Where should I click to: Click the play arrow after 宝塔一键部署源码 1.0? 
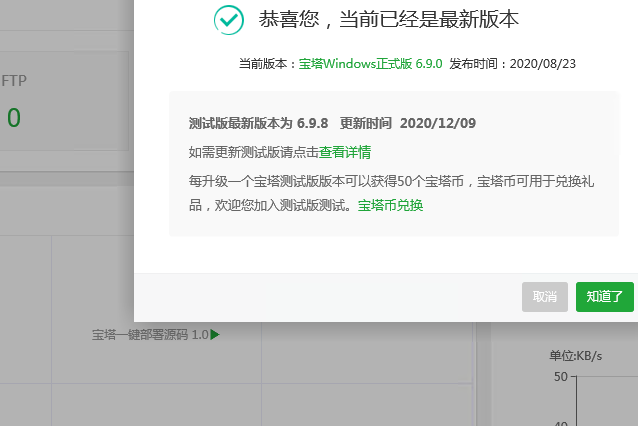[x=215, y=335]
